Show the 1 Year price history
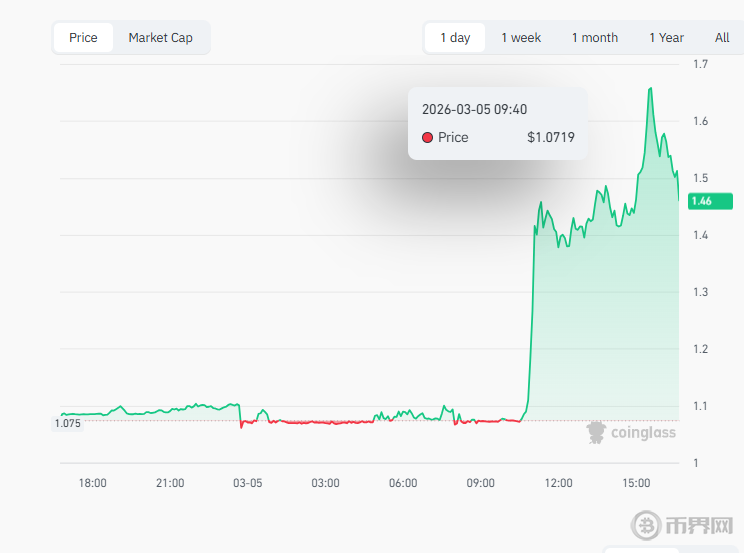This screenshot has width=744, height=553. click(666, 38)
